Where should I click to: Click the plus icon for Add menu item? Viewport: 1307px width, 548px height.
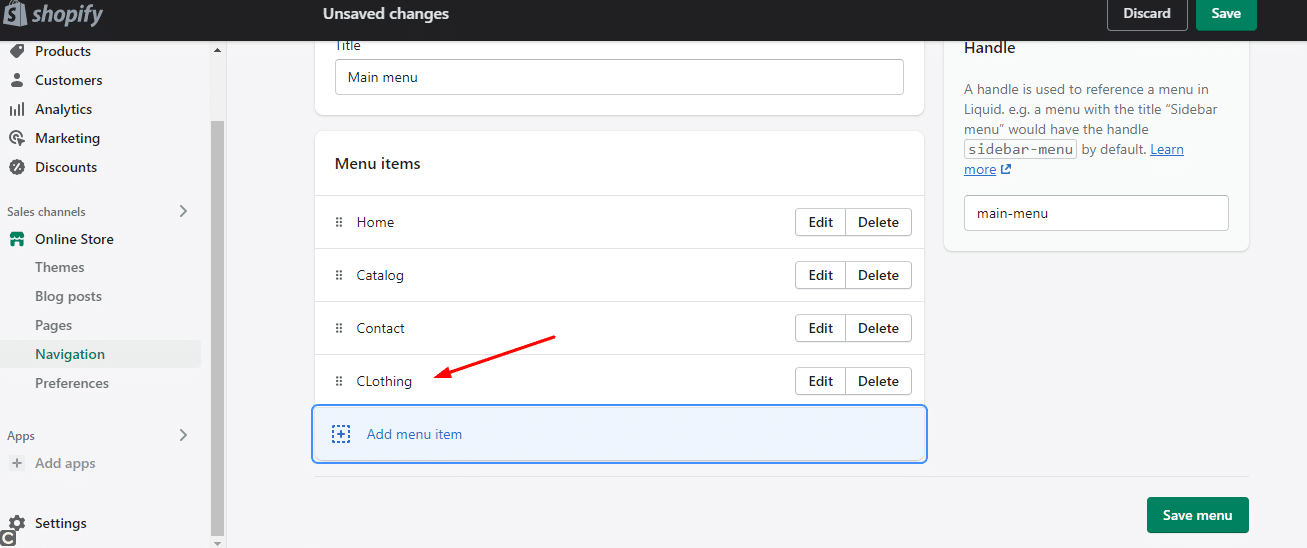point(341,434)
